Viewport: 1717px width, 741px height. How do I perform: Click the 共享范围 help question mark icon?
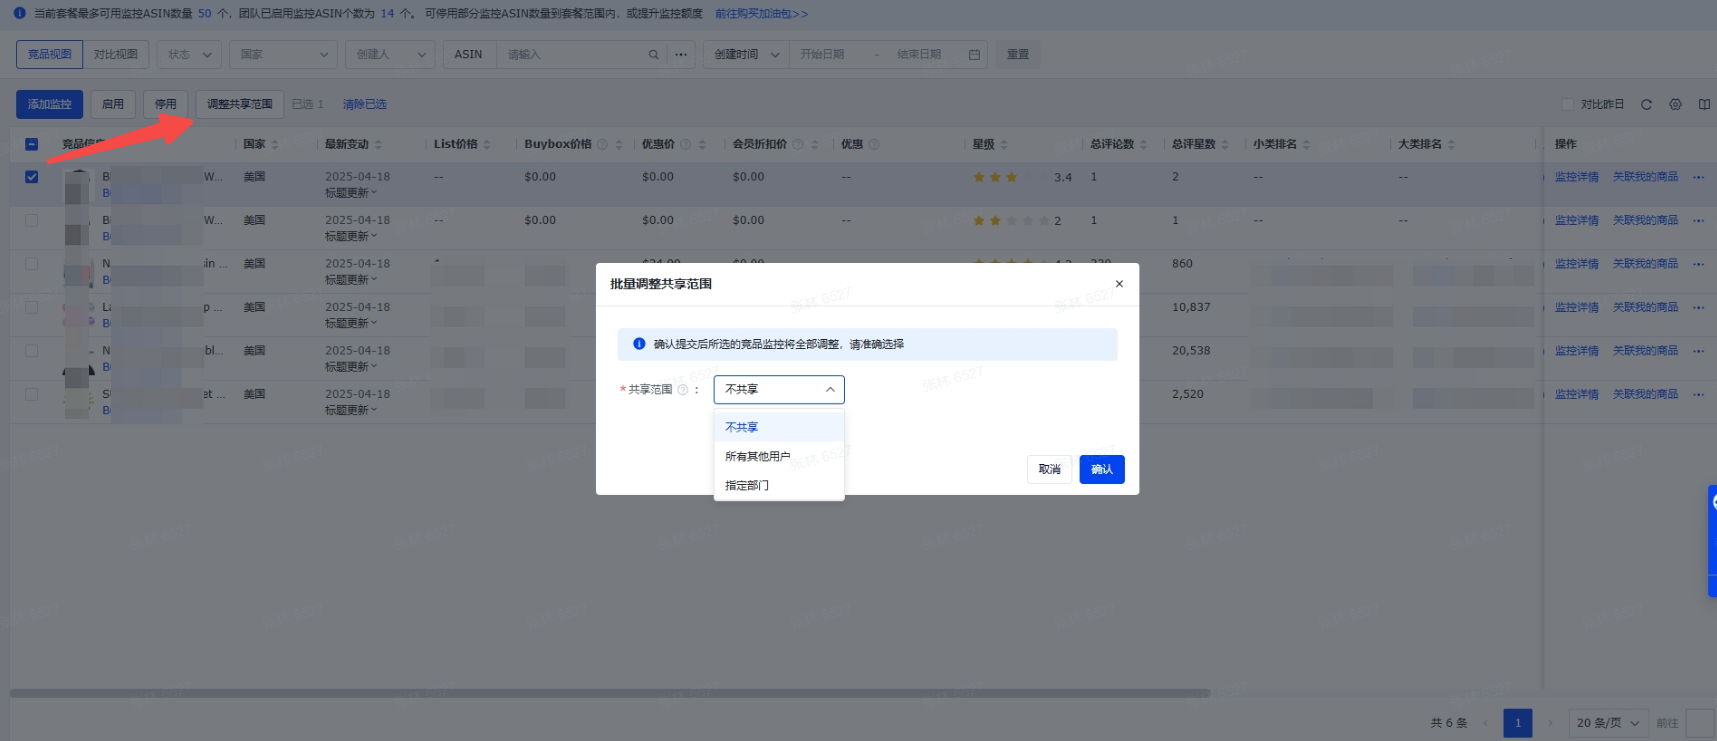(x=683, y=390)
